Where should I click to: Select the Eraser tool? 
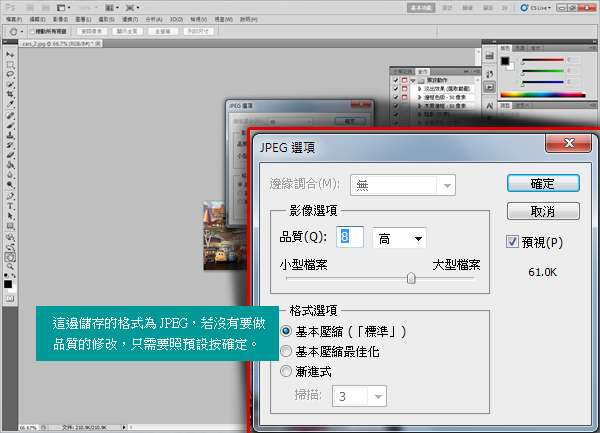tap(10, 155)
